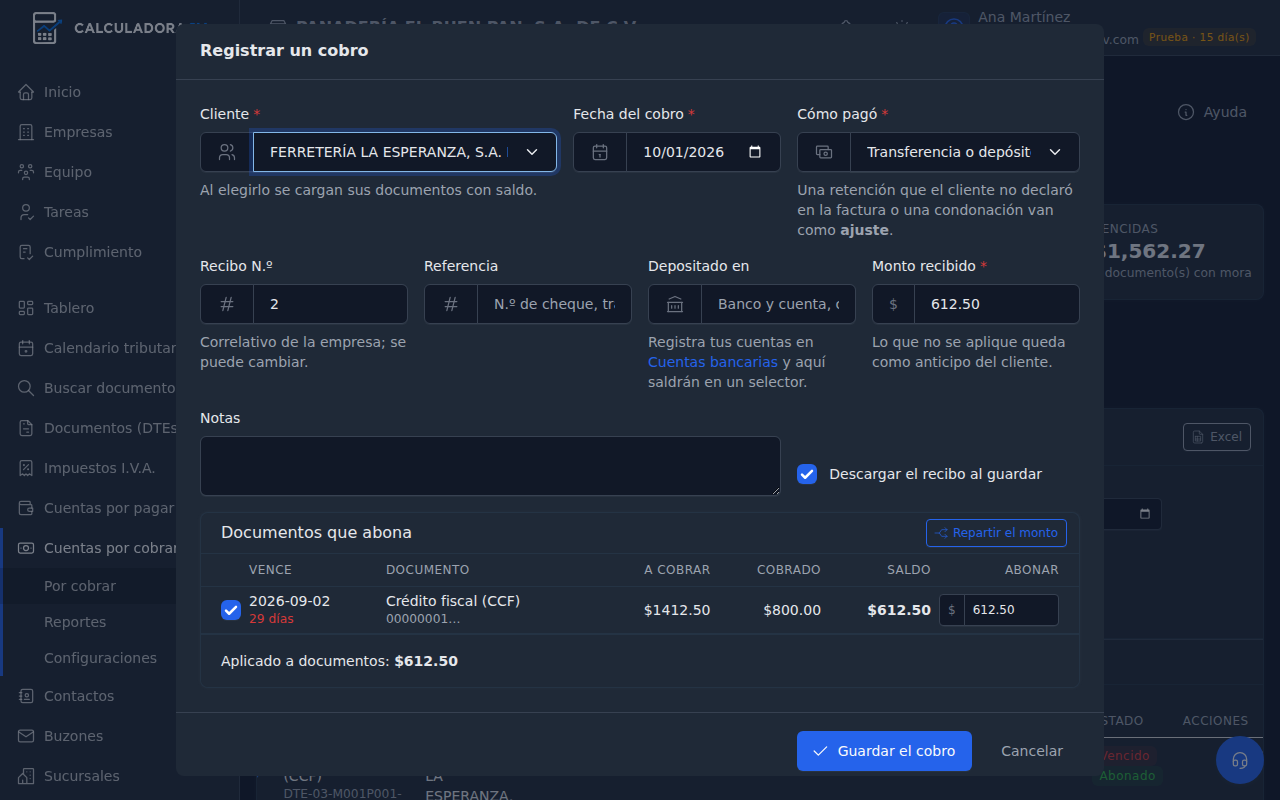Click the saldo value $612.50 in row

coord(899,610)
